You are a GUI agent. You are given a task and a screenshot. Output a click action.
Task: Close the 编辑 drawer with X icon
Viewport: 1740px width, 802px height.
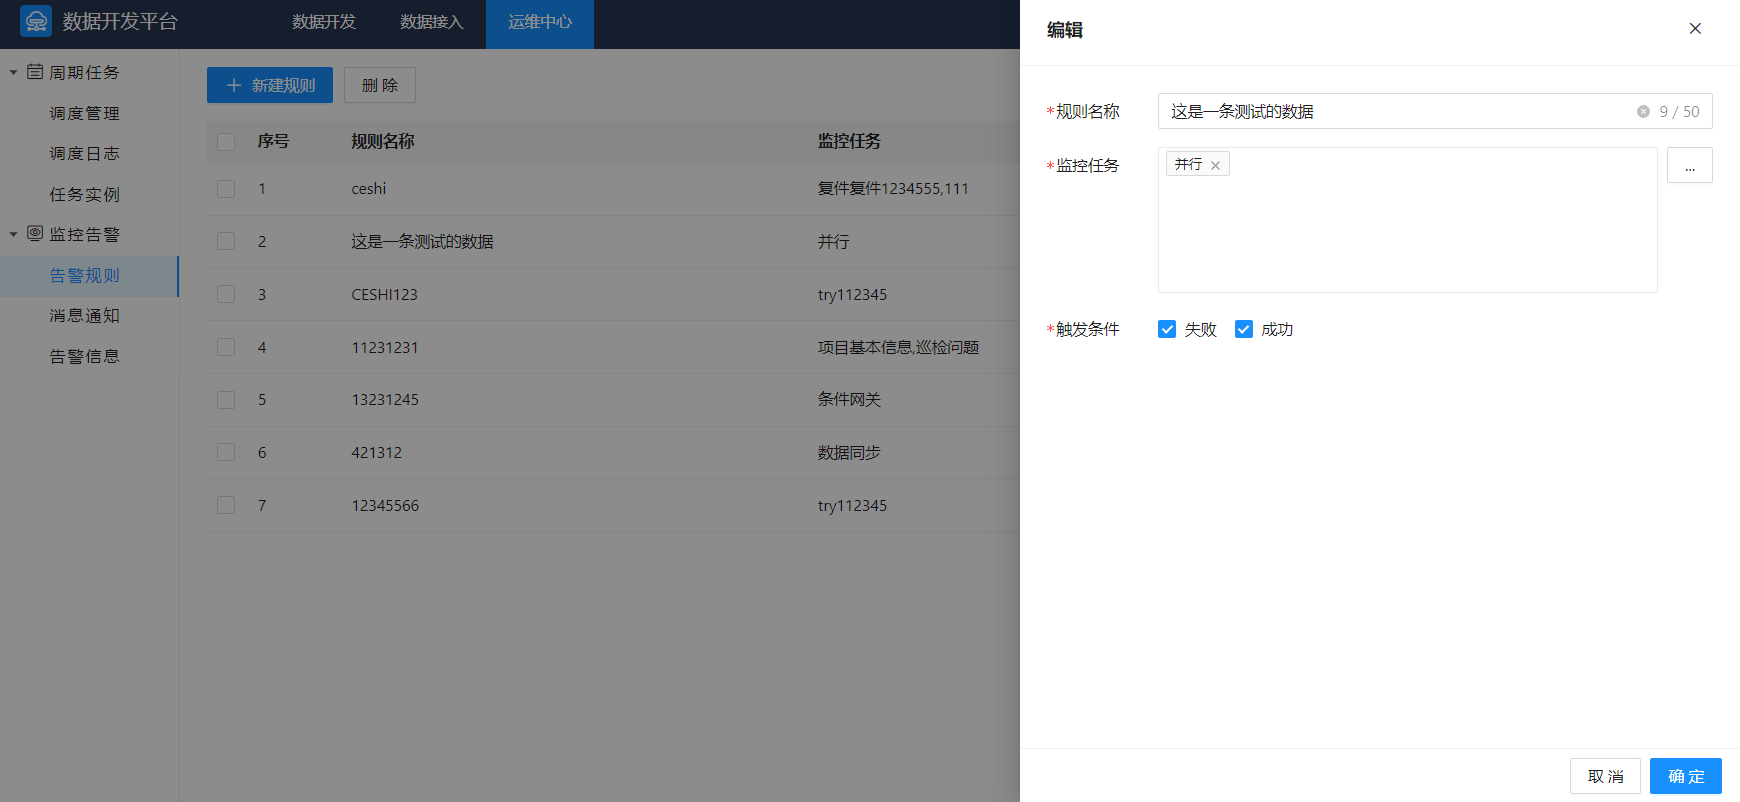pyautogui.click(x=1695, y=29)
